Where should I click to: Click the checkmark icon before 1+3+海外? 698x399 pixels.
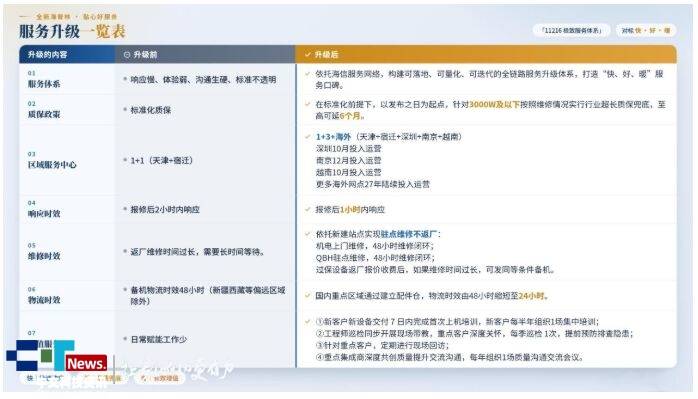[308, 136]
